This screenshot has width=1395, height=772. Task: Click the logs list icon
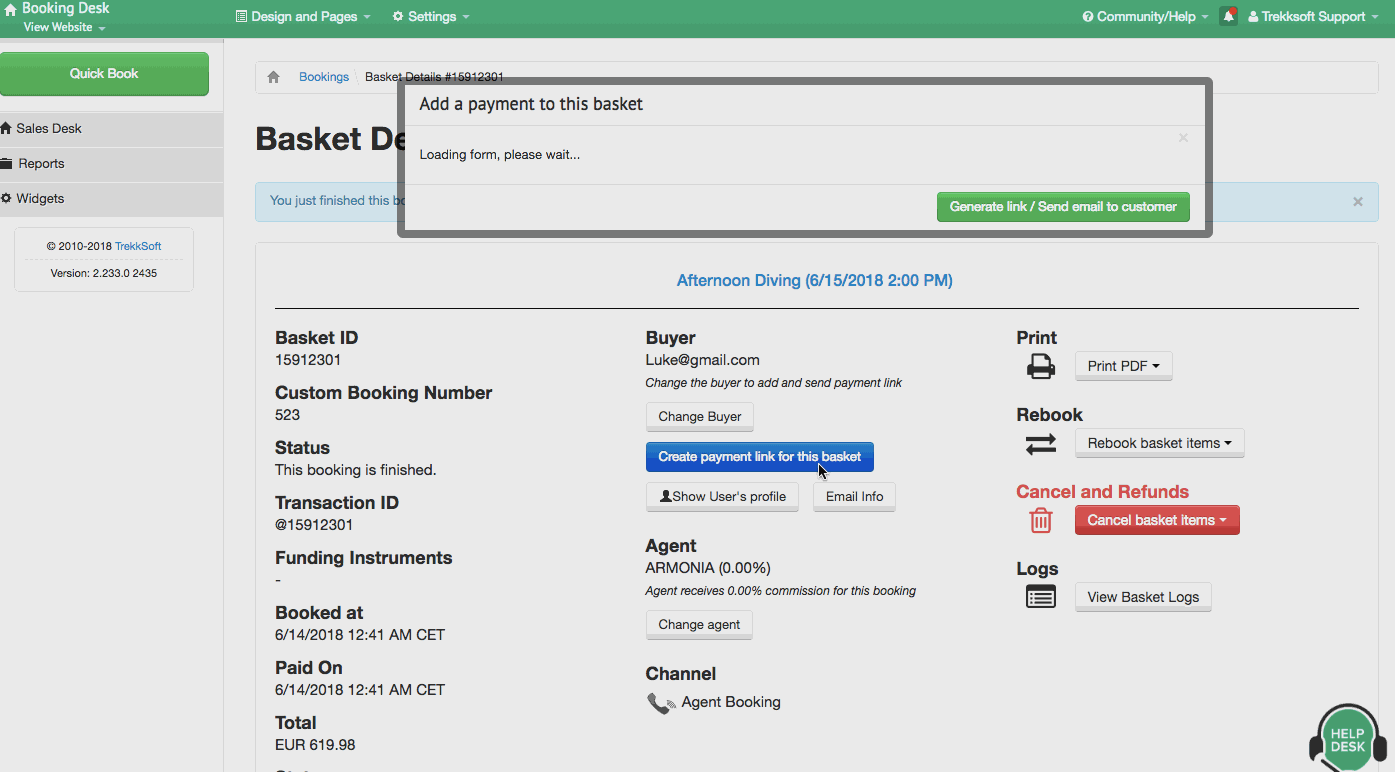(x=1040, y=597)
